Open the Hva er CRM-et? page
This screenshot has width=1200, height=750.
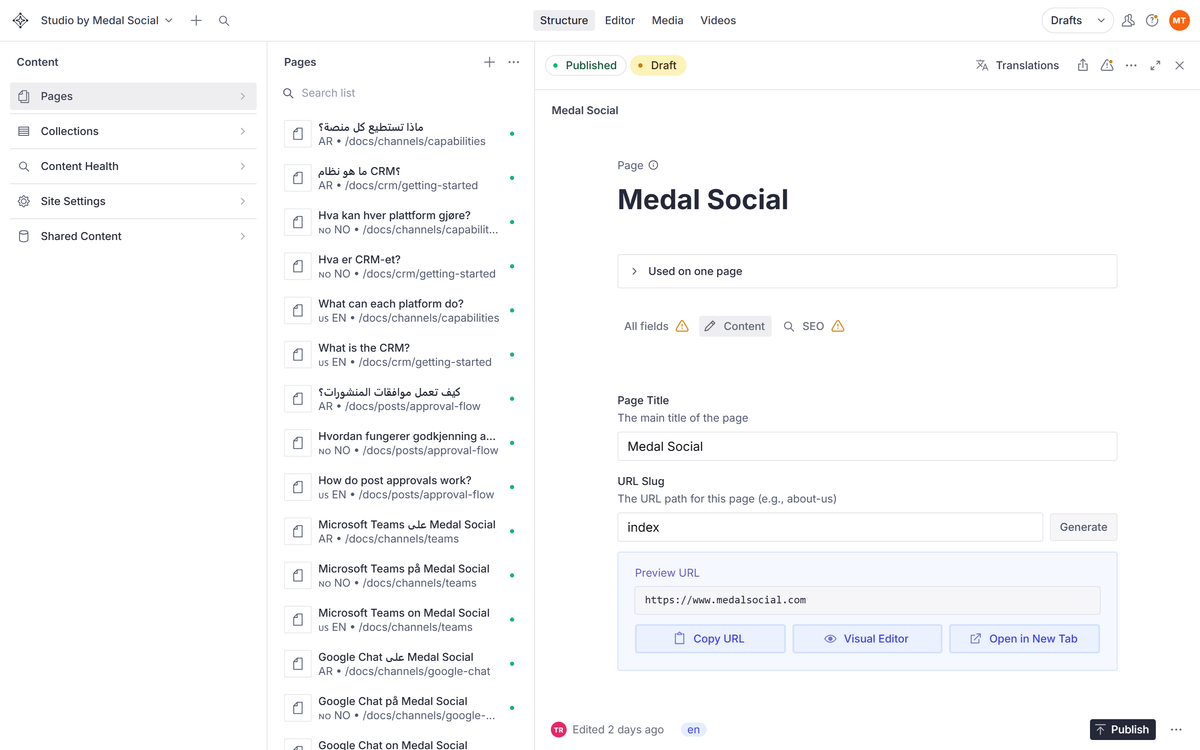pos(400,266)
